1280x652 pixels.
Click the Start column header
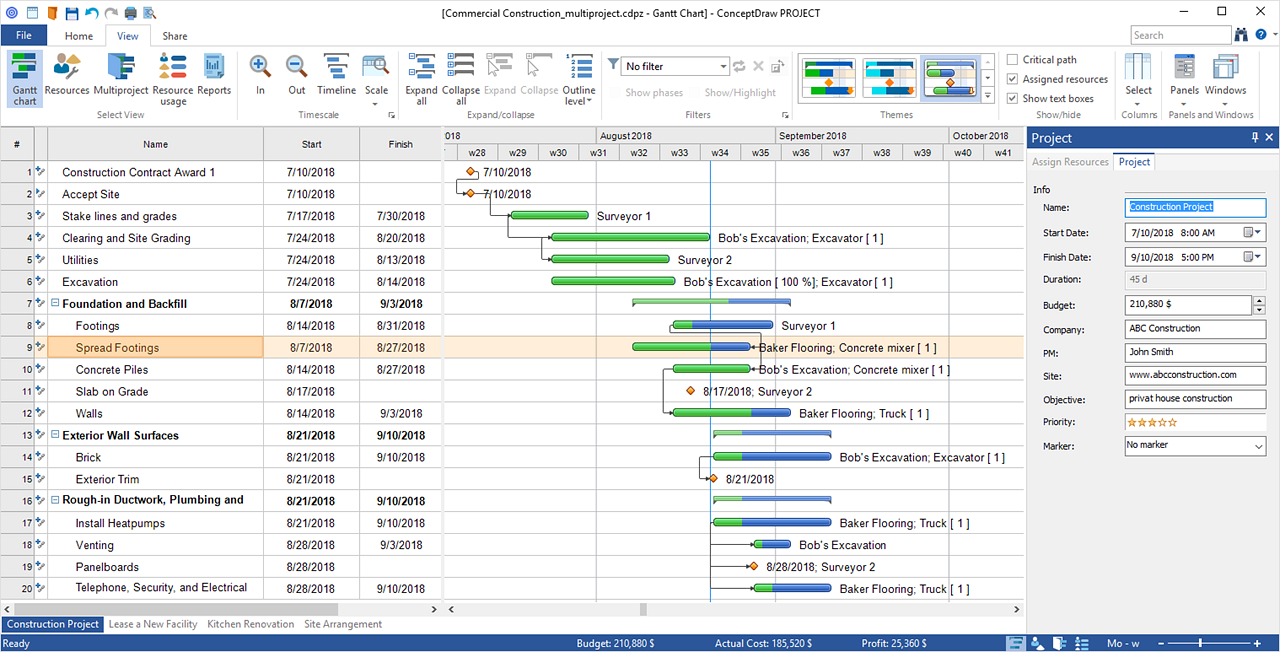point(311,144)
